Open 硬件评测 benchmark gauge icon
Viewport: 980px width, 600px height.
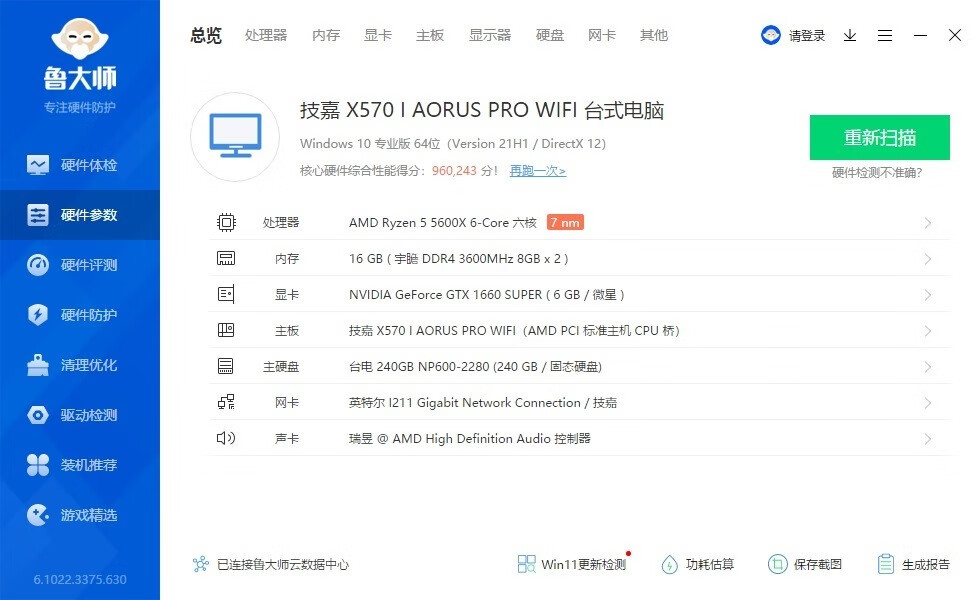pyautogui.click(x=38, y=265)
